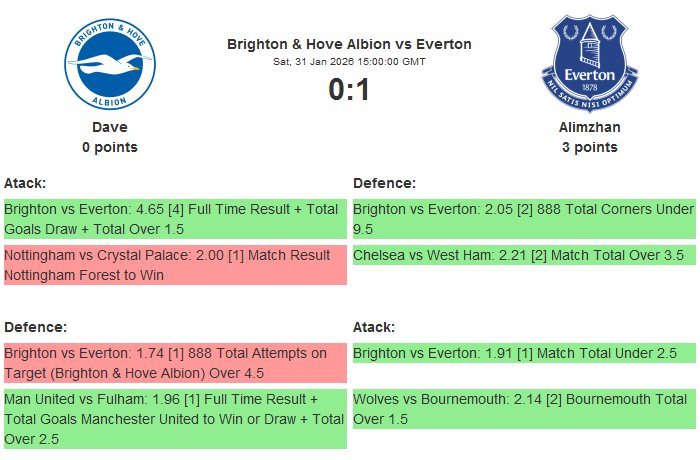
Task: Open the Draw + Total Over 1.5 bet
Action: coord(175,219)
